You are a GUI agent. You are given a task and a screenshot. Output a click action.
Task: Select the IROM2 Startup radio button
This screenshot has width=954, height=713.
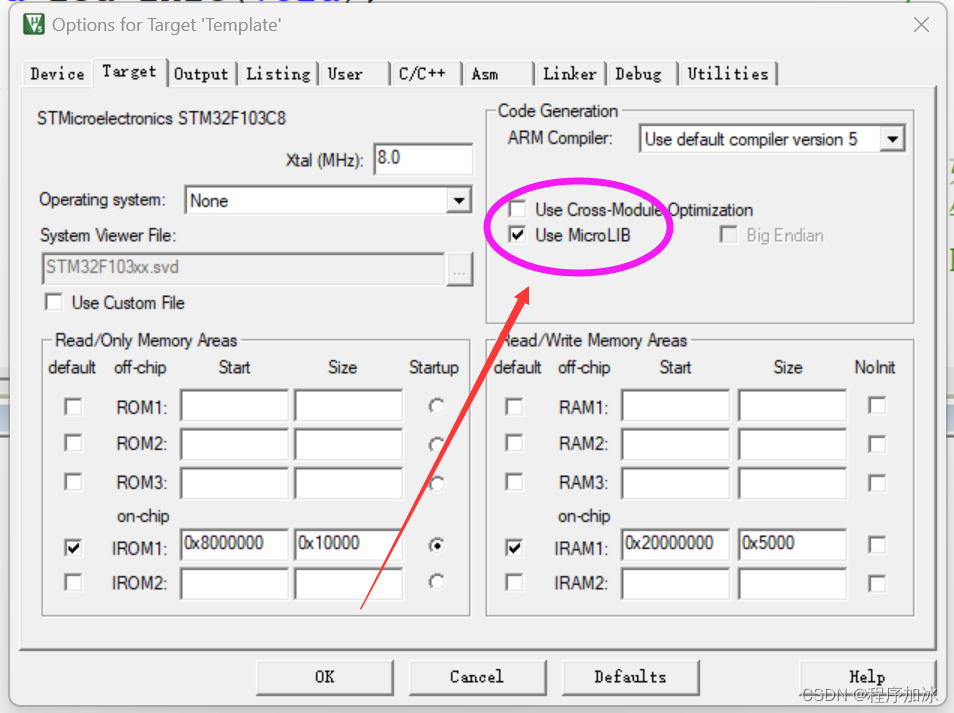[436, 582]
